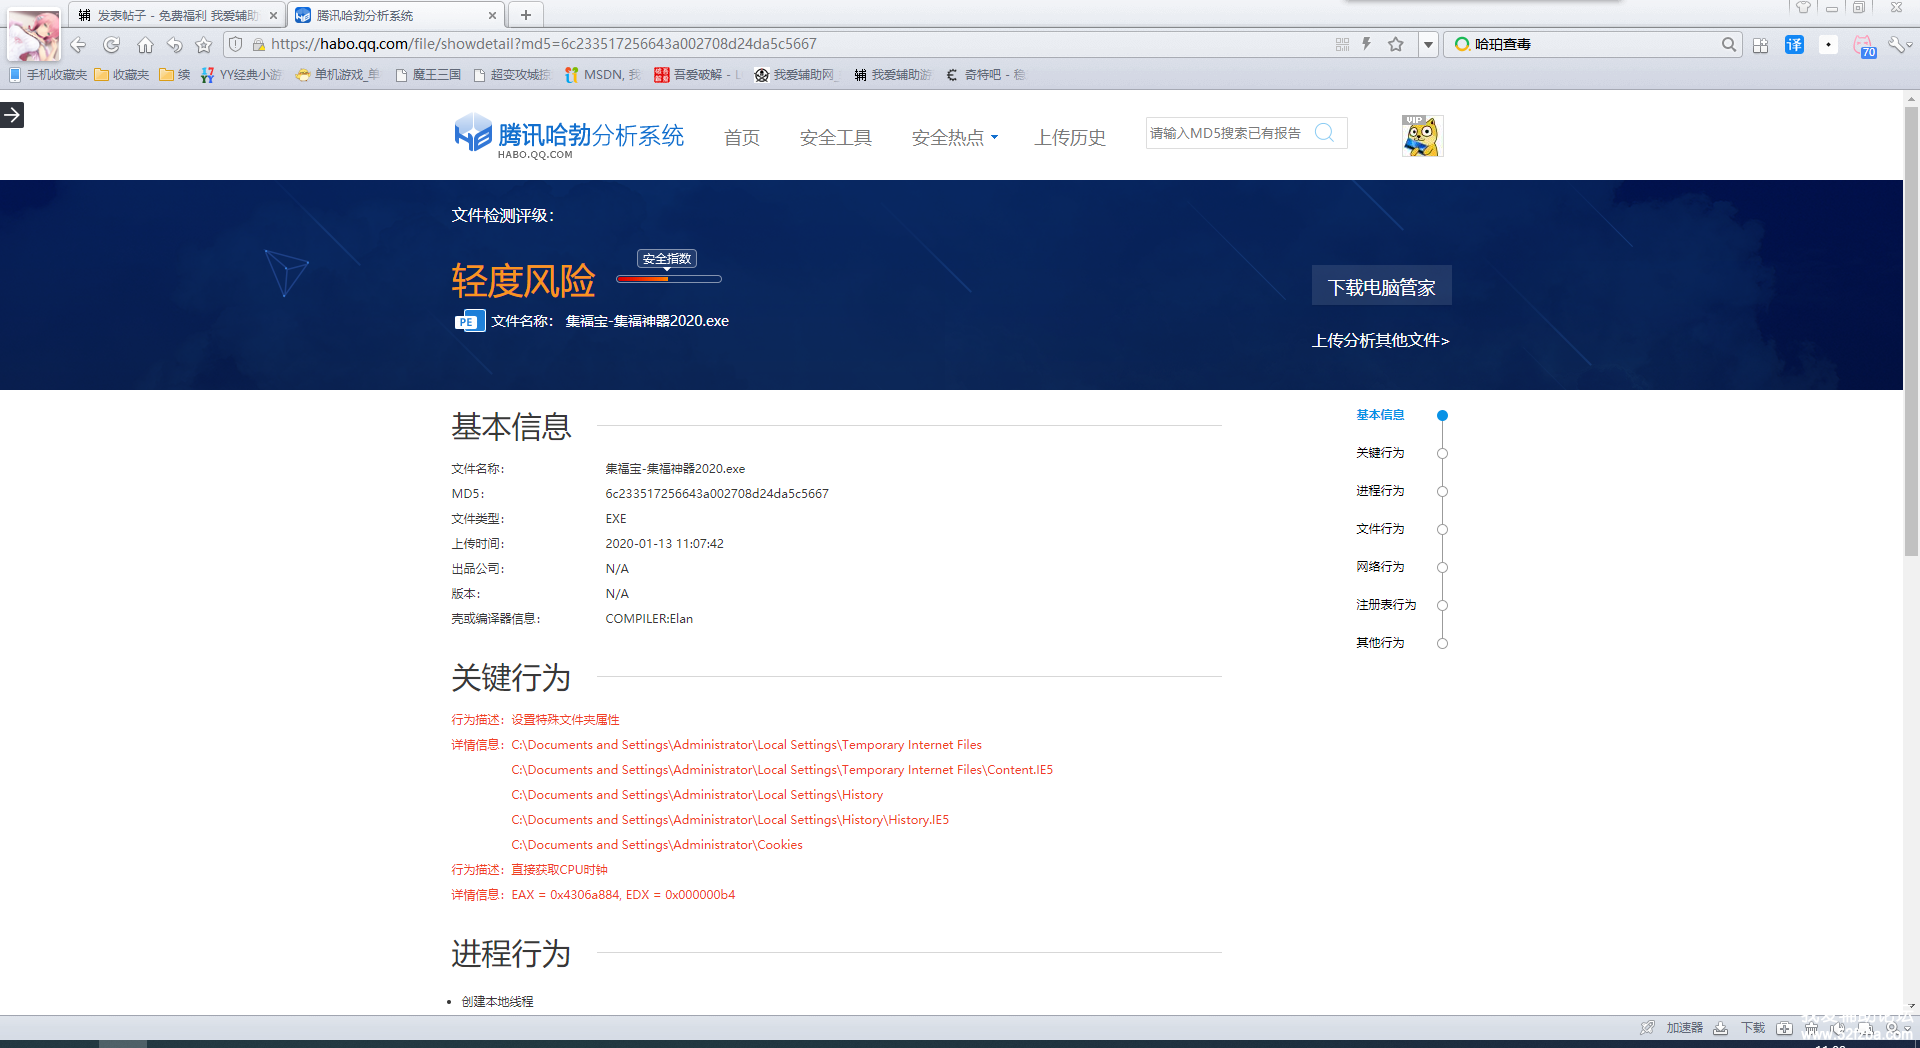Click the skin t-shirt icon in title bar
Image resolution: width=1920 pixels, height=1048 pixels.
pos(1803,7)
